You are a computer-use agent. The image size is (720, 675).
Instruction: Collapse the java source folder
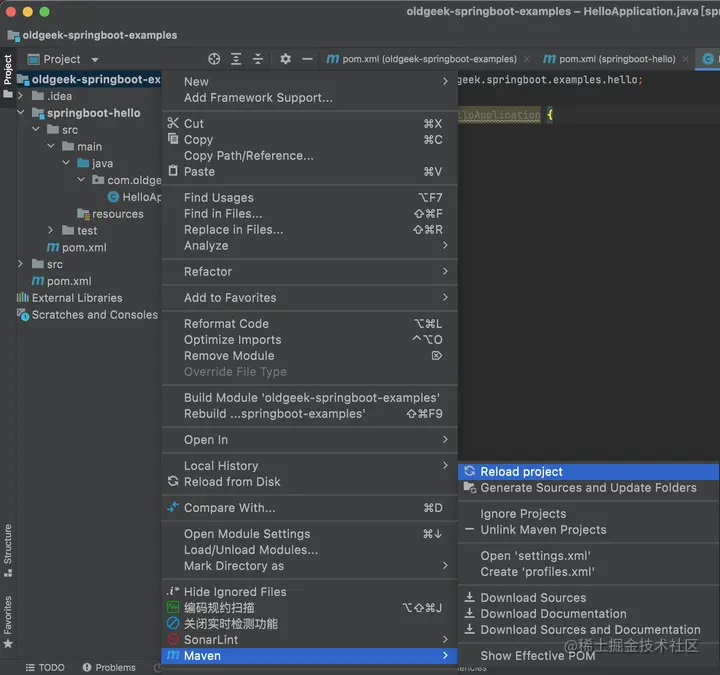66,163
